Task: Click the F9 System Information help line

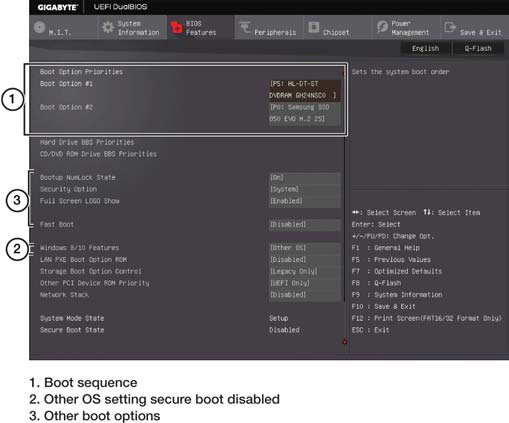Action: coord(397,295)
